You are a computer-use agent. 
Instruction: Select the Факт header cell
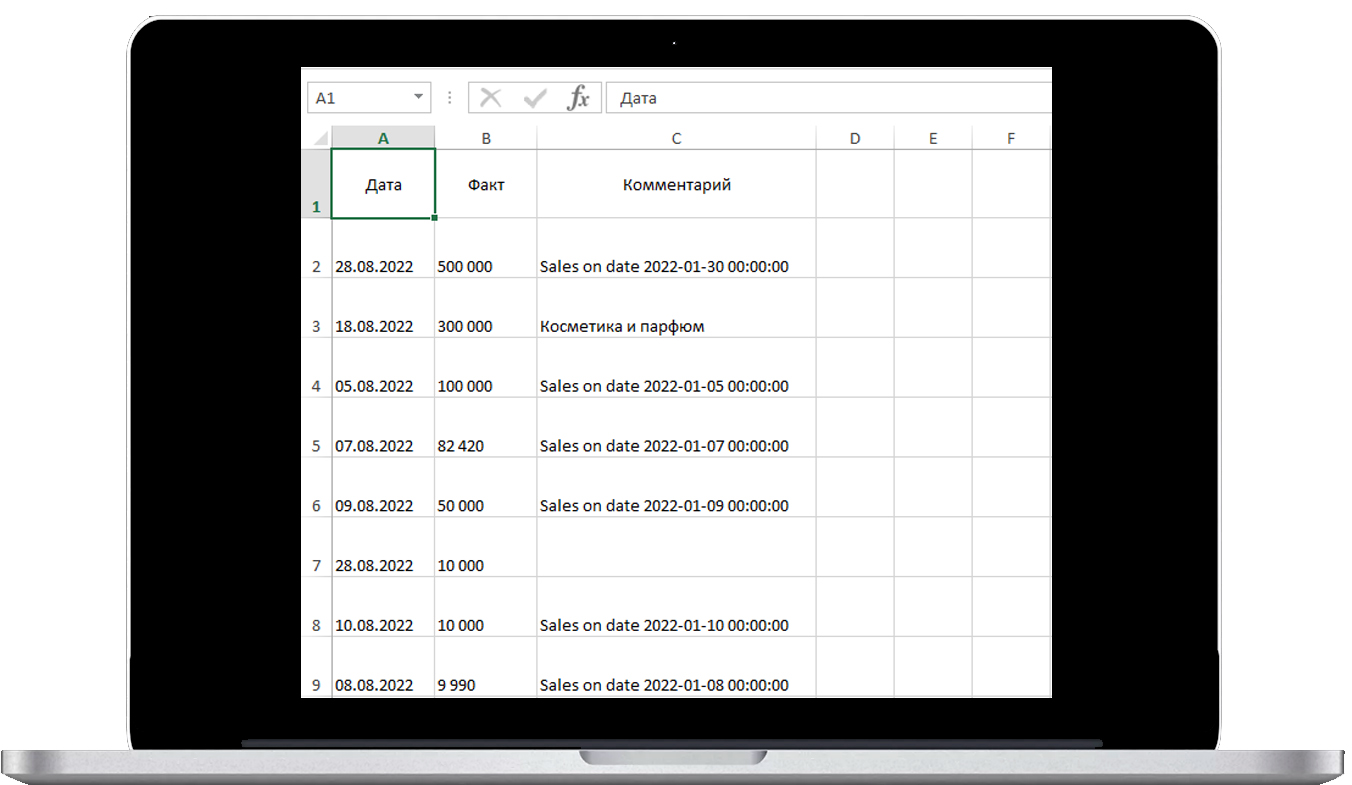(x=486, y=185)
